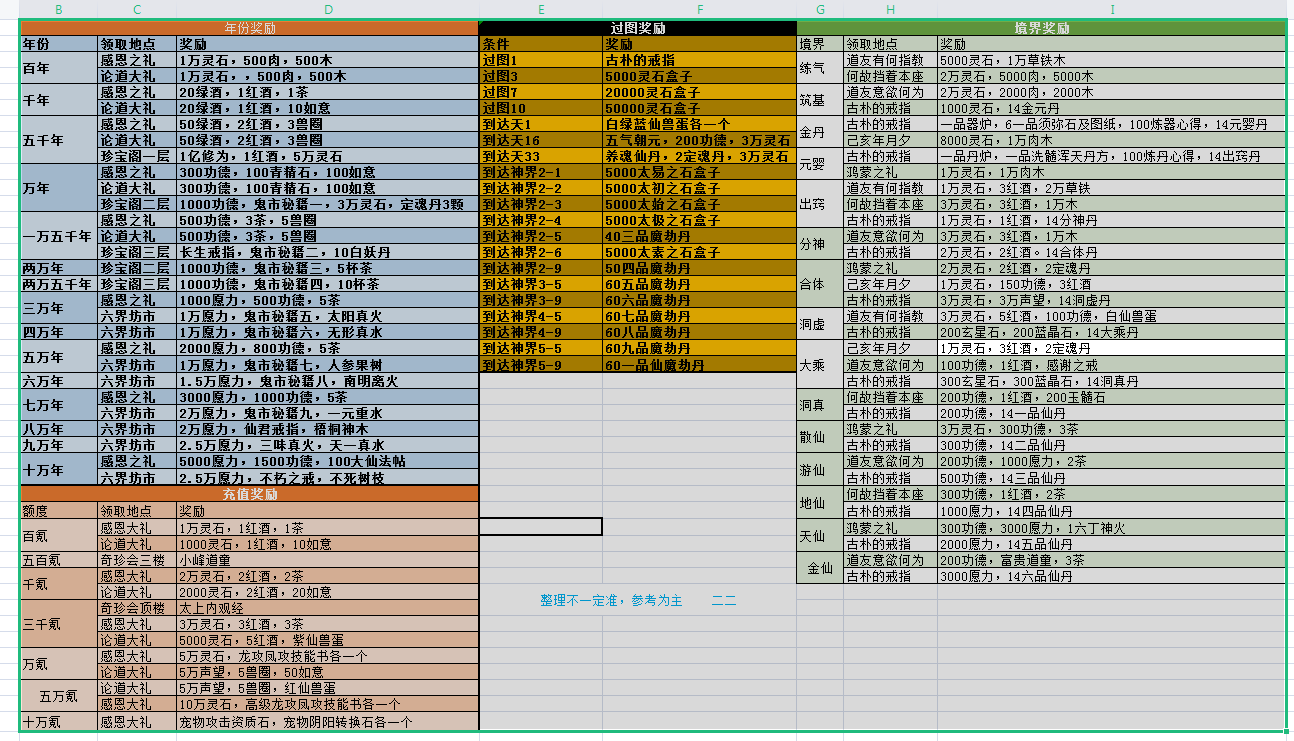Click the cell 300功德，3000愿力，1六丁神火
The image size is (1294, 741).
[1112, 527]
